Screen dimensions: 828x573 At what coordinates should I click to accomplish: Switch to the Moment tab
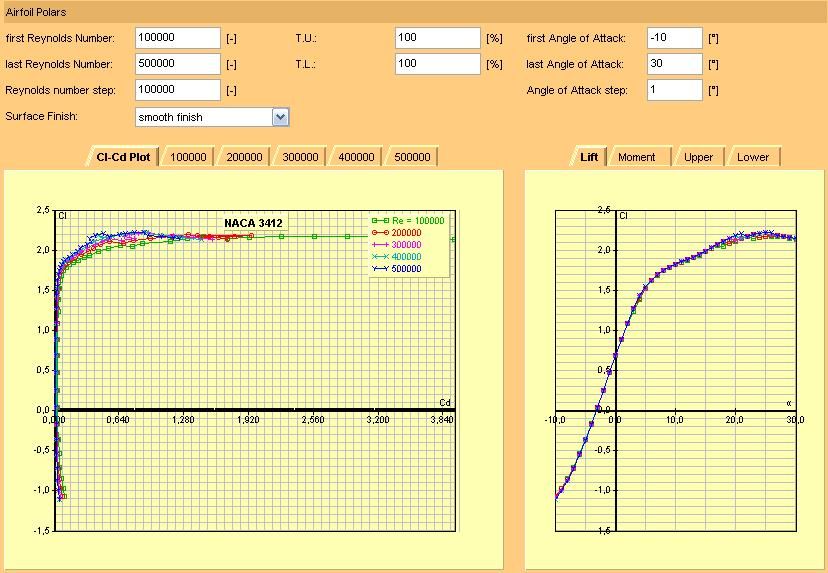click(637, 157)
